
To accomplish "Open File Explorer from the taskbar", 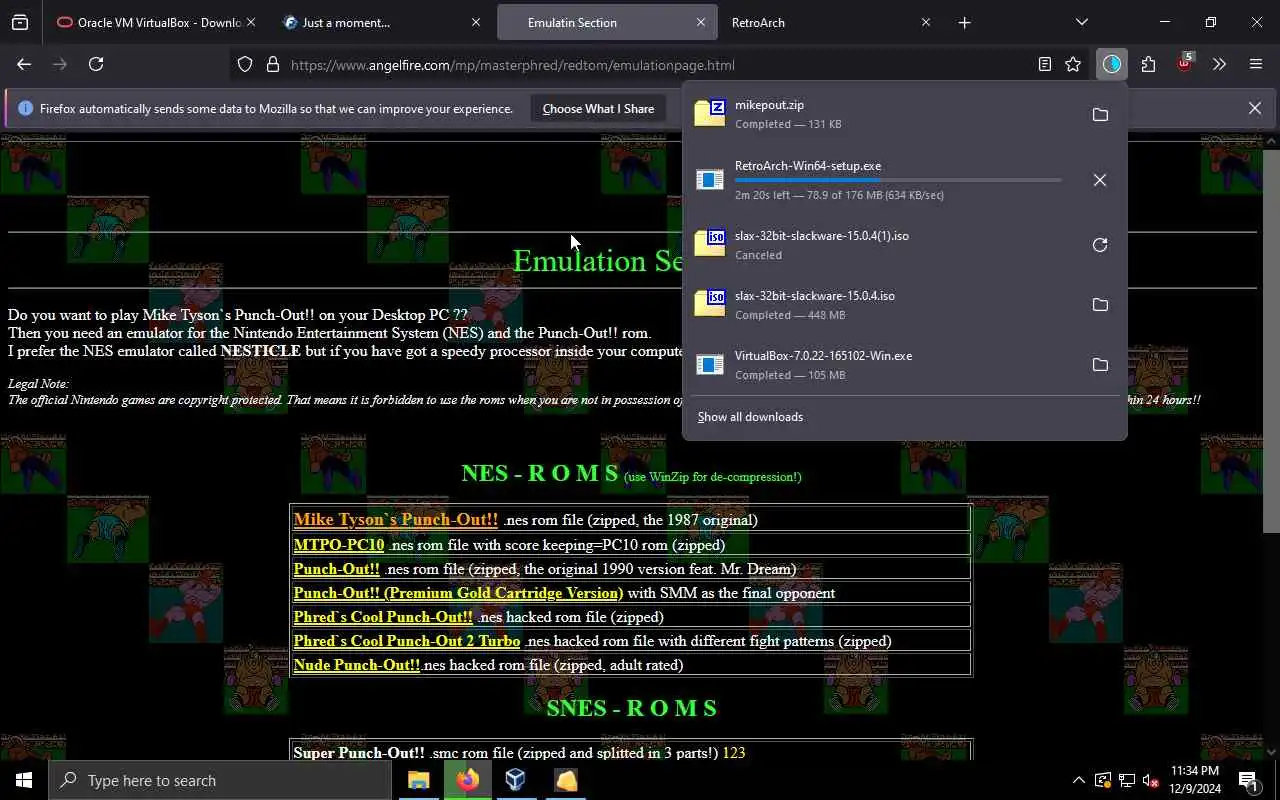I will click(418, 780).
